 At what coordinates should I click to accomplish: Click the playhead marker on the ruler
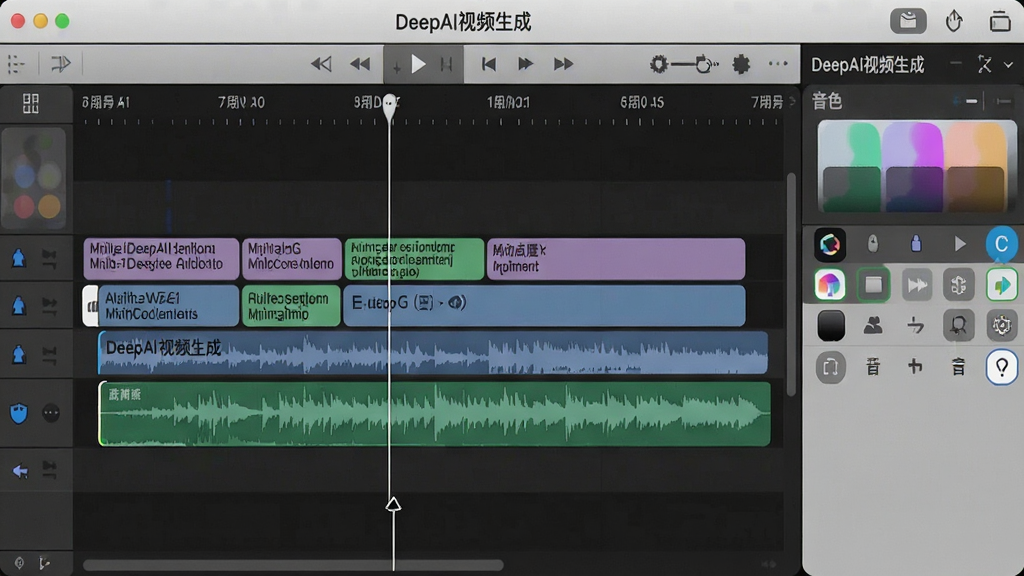click(x=389, y=106)
